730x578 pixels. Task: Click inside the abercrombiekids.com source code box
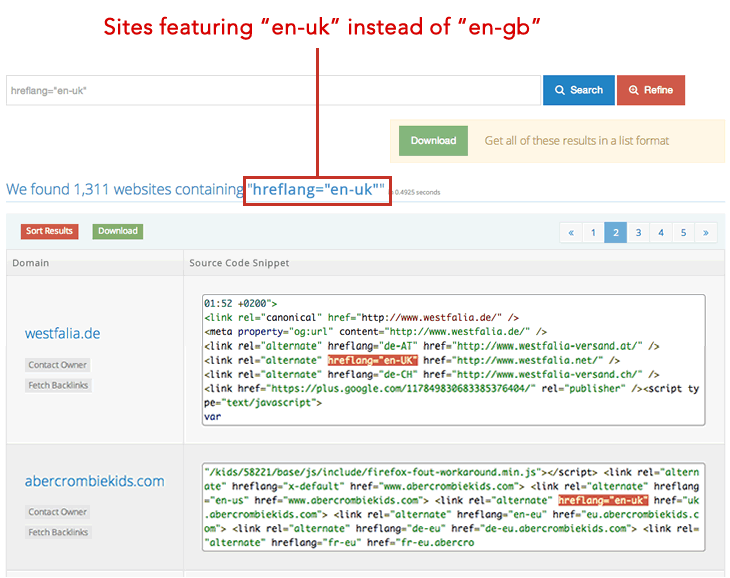click(x=453, y=507)
